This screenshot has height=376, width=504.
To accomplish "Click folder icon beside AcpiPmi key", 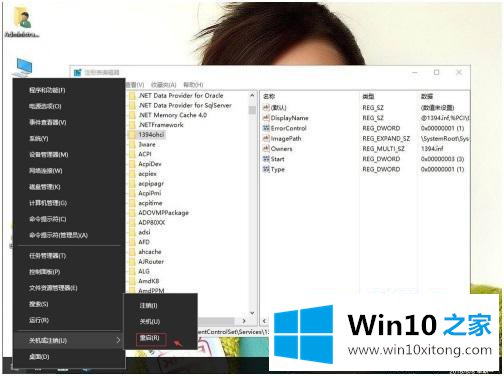I will [133, 193].
